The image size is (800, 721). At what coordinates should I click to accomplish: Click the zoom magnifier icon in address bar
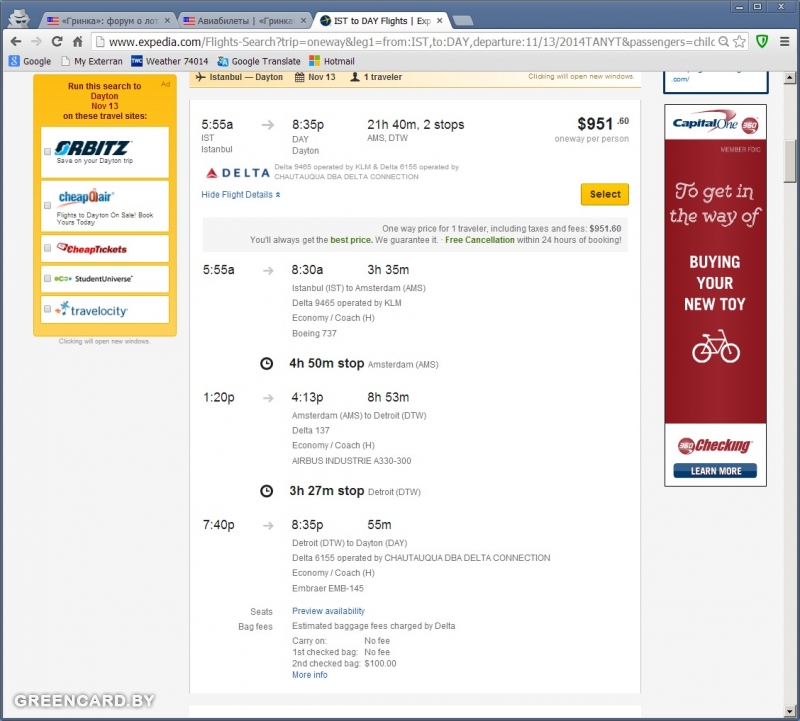coord(723,42)
